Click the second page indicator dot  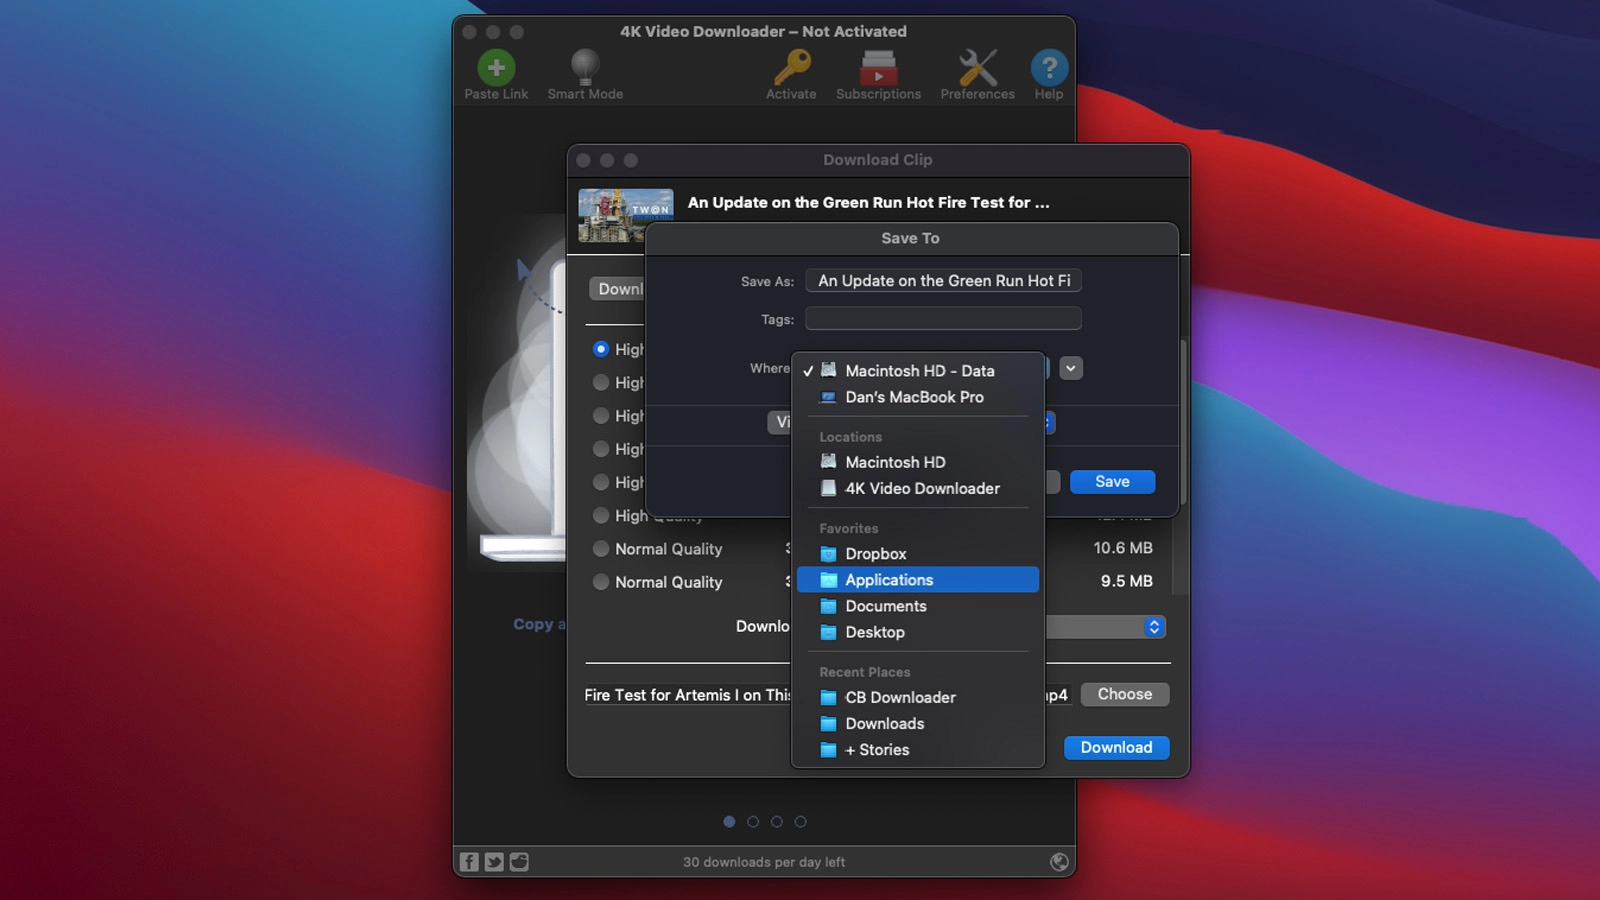(753, 822)
